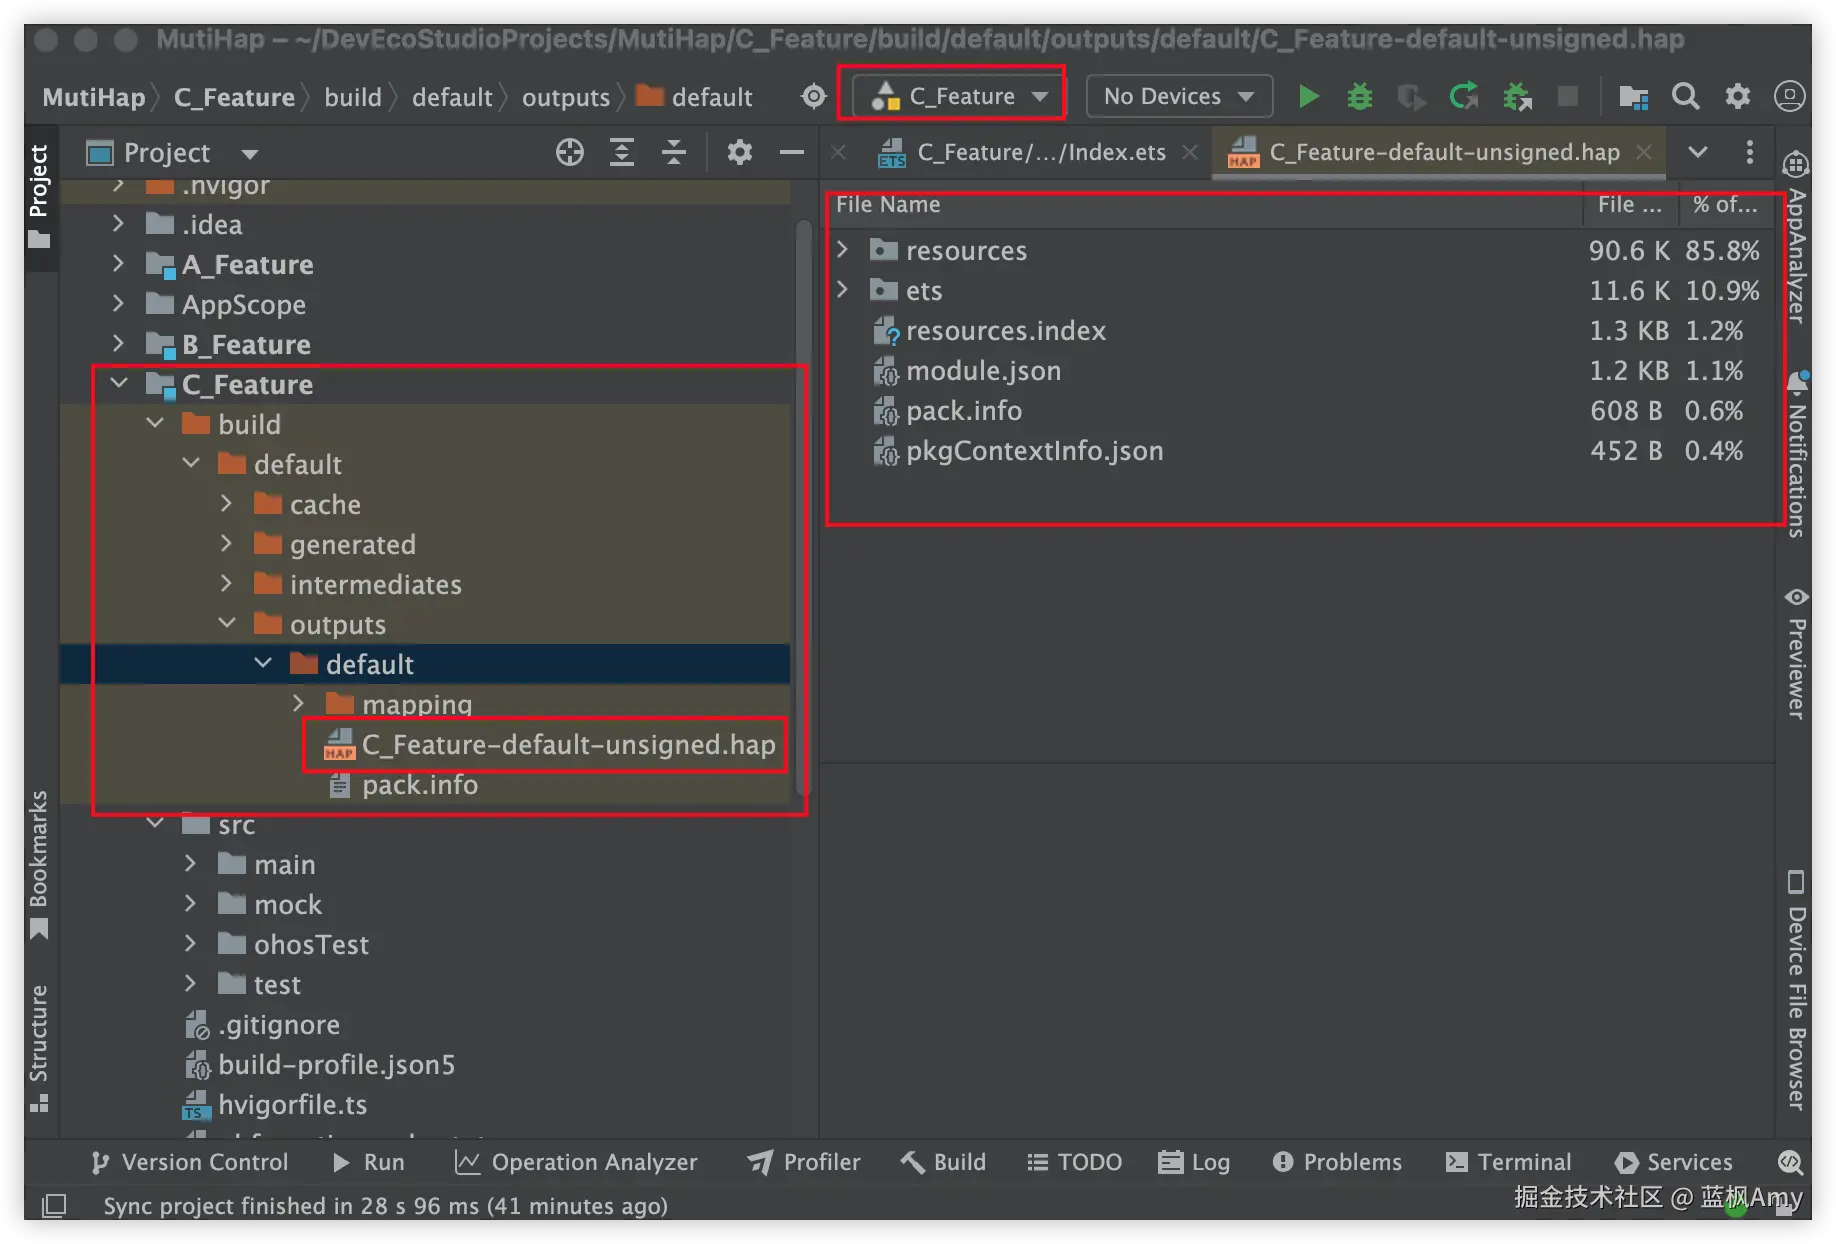Open the project structure icon in toolbar
The height and width of the screenshot is (1244, 1836).
pyautogui.click(x=1633, y=97)
